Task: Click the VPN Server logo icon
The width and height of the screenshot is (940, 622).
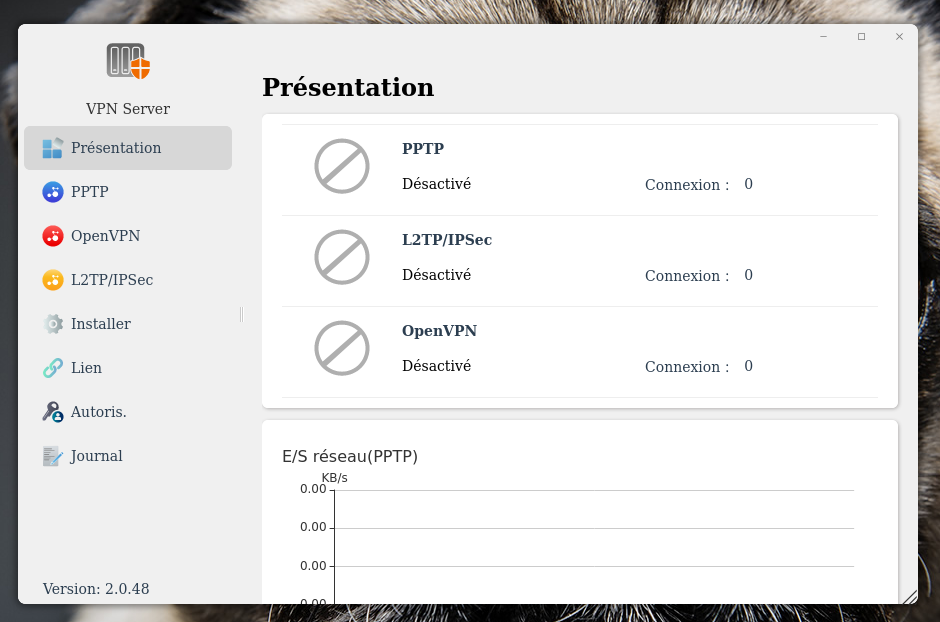Action: click(128, 61)
